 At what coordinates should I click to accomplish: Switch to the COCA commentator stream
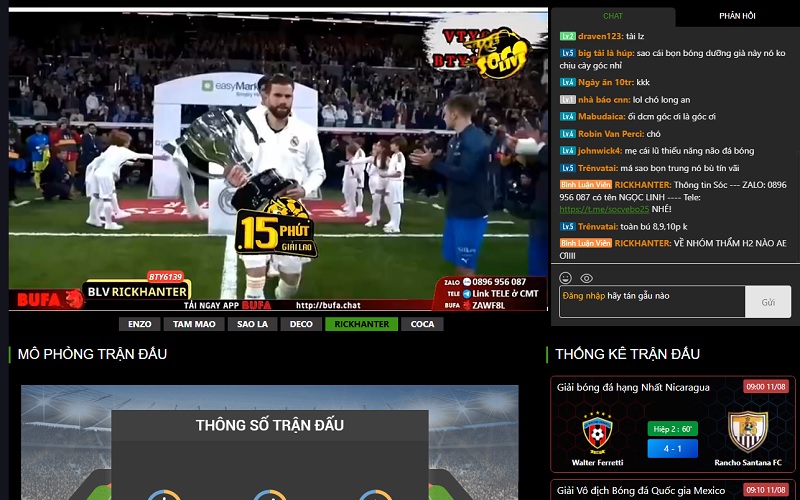pos(422,324)
